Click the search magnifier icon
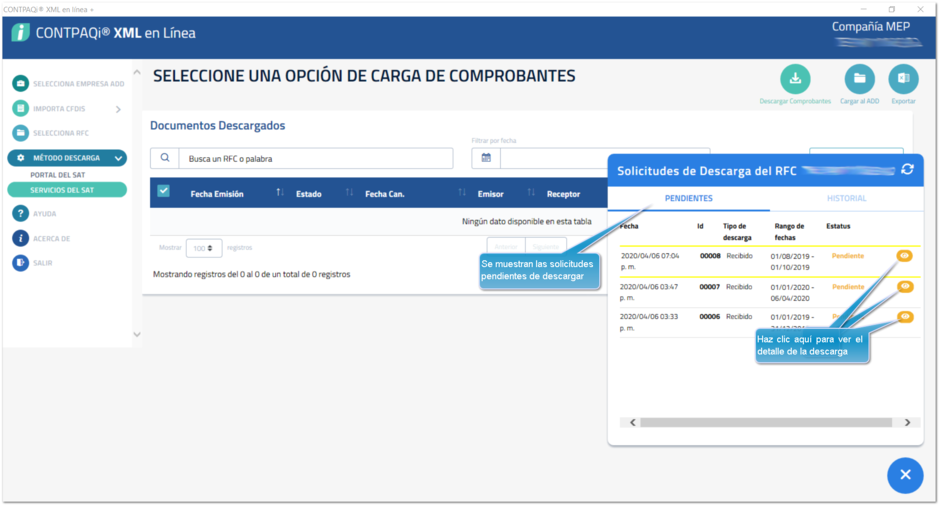The image size is (940, 506). coord(165,158)
